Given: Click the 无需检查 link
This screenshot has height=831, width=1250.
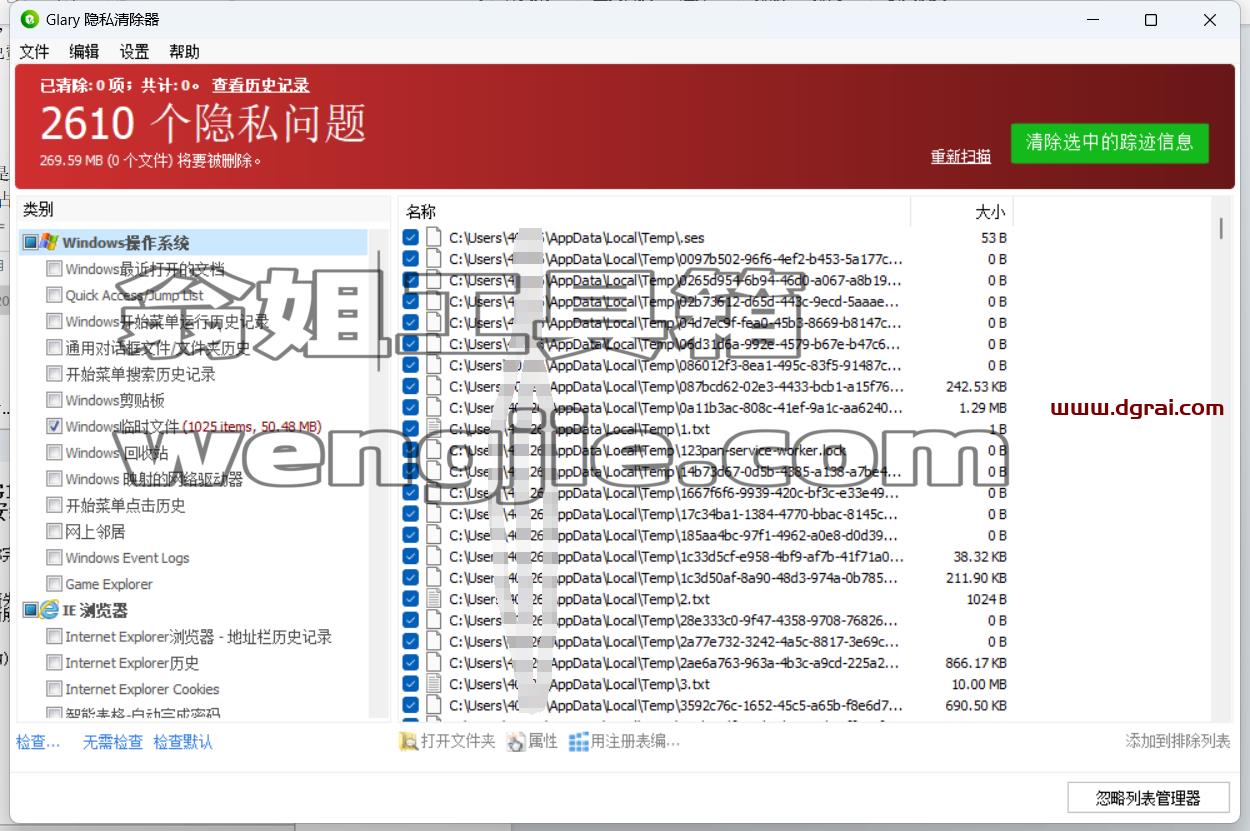Looking at the screenshot, I should [x=112, y=742].
